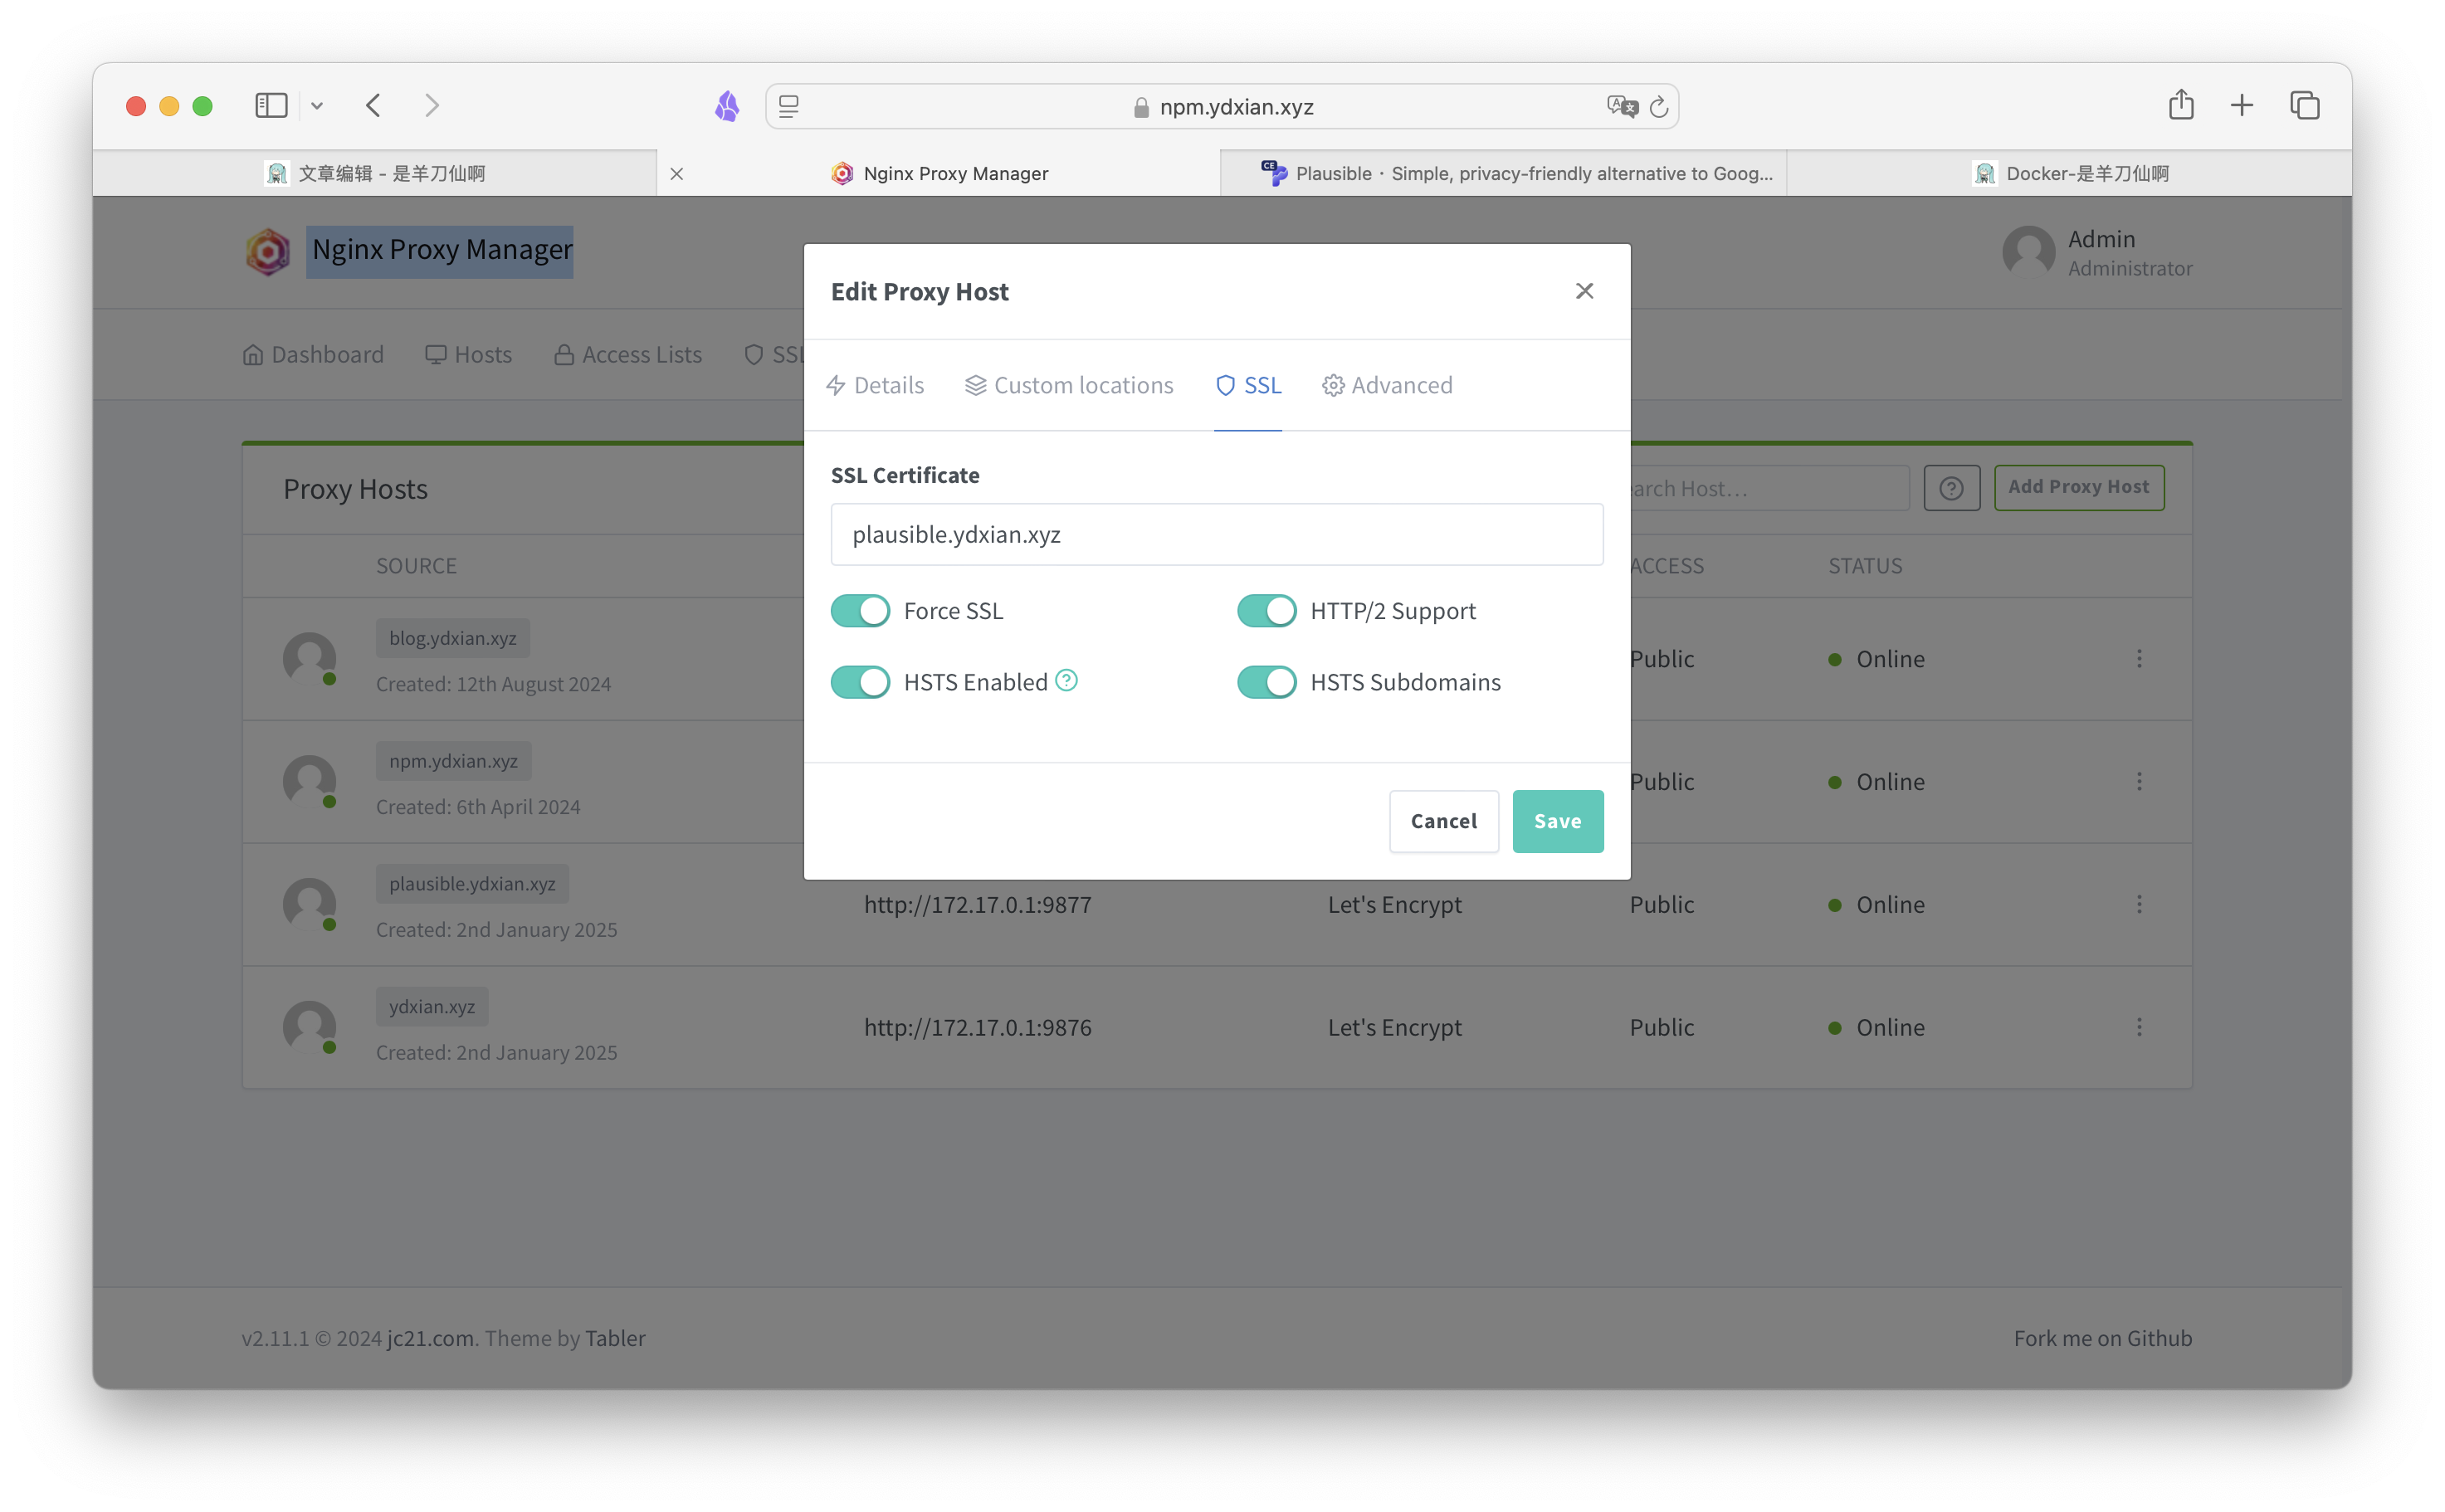2445x1512 pixels.
Task: Click the reader page icon in address bar
Action: click(x=789, y=106)
